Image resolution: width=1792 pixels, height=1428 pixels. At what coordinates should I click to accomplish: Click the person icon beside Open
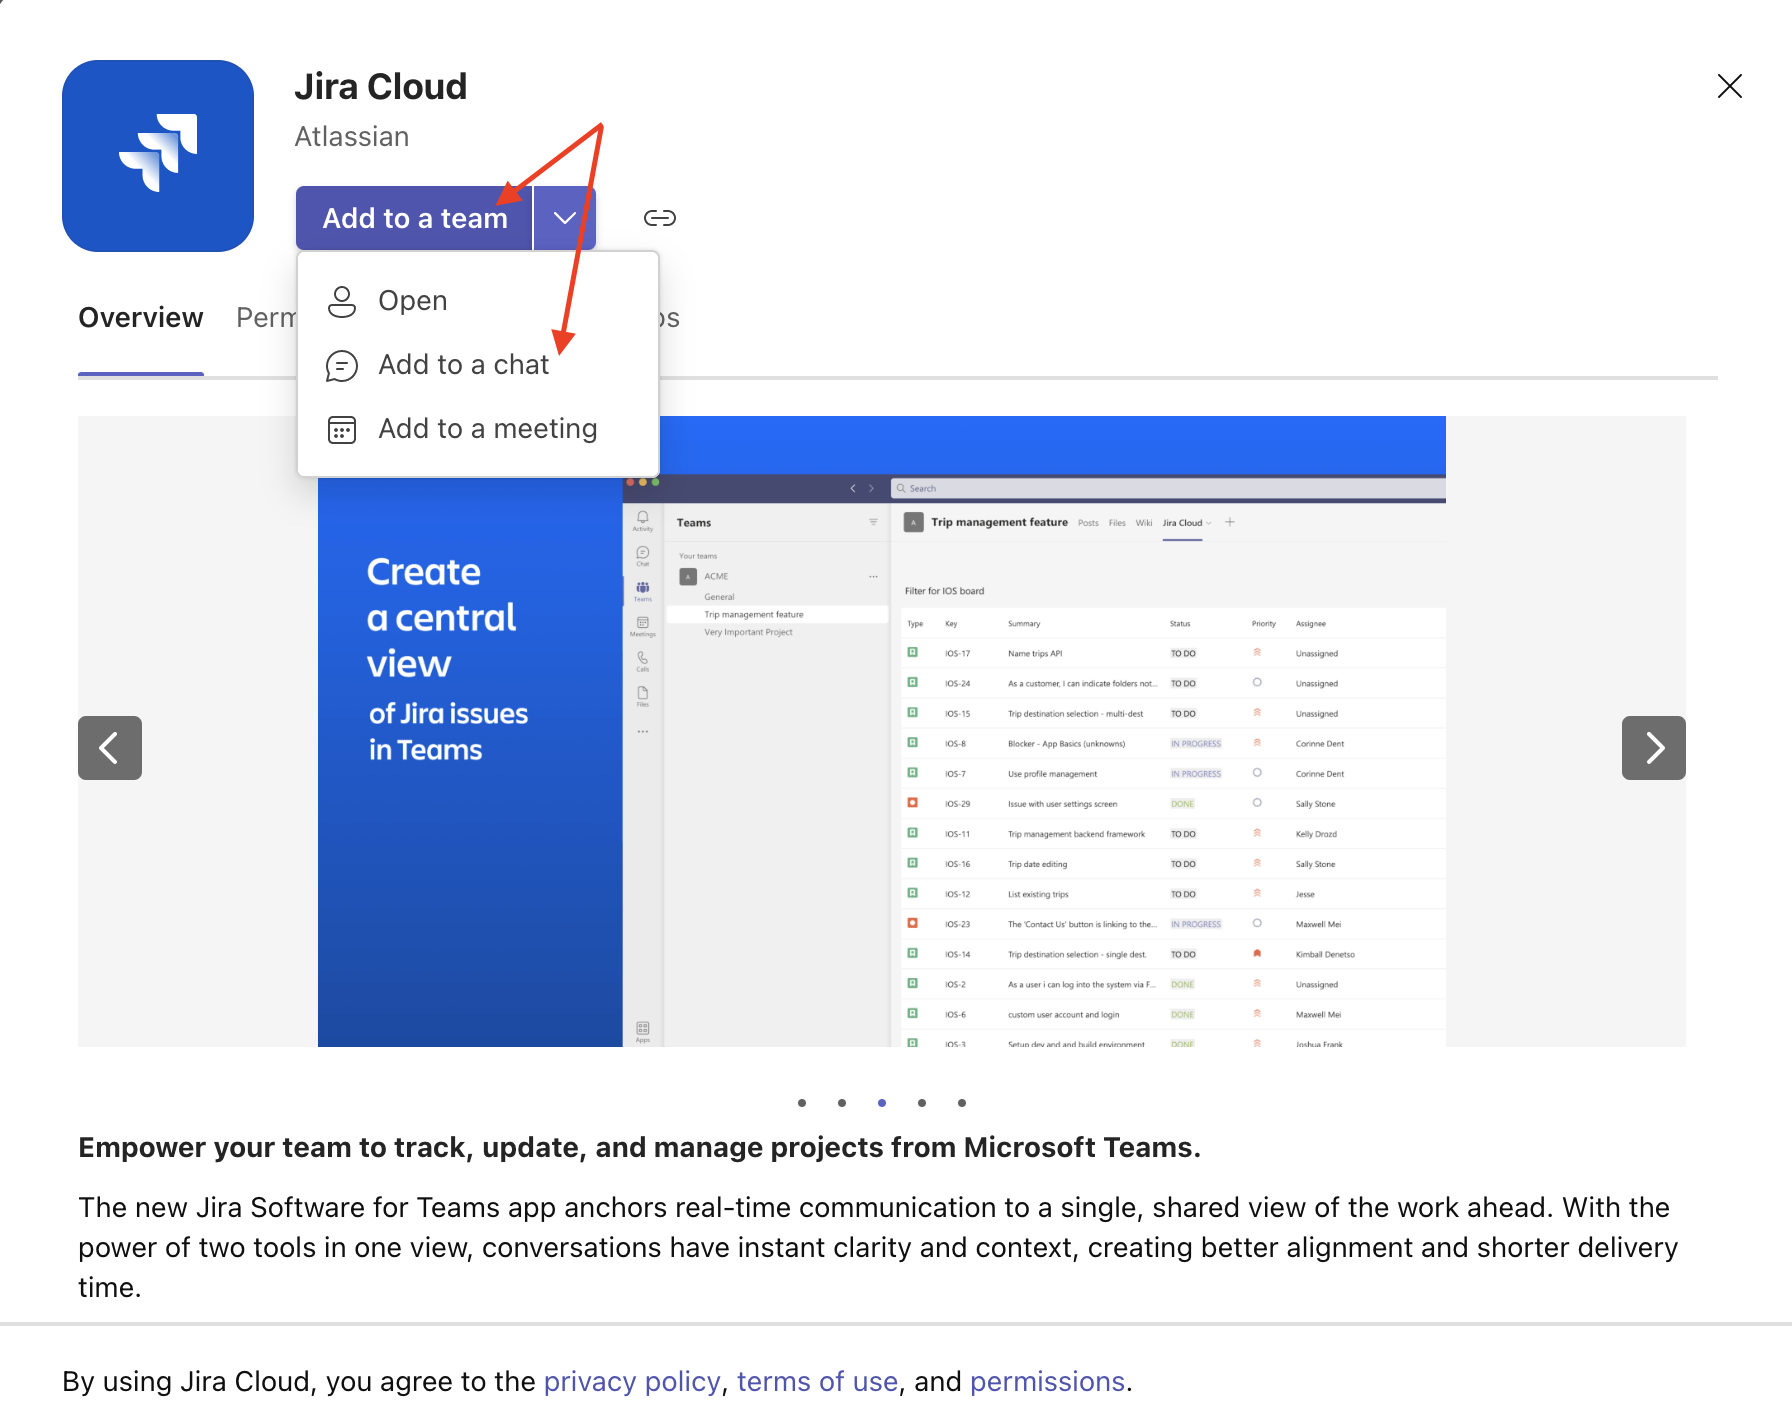pos(341,300)
